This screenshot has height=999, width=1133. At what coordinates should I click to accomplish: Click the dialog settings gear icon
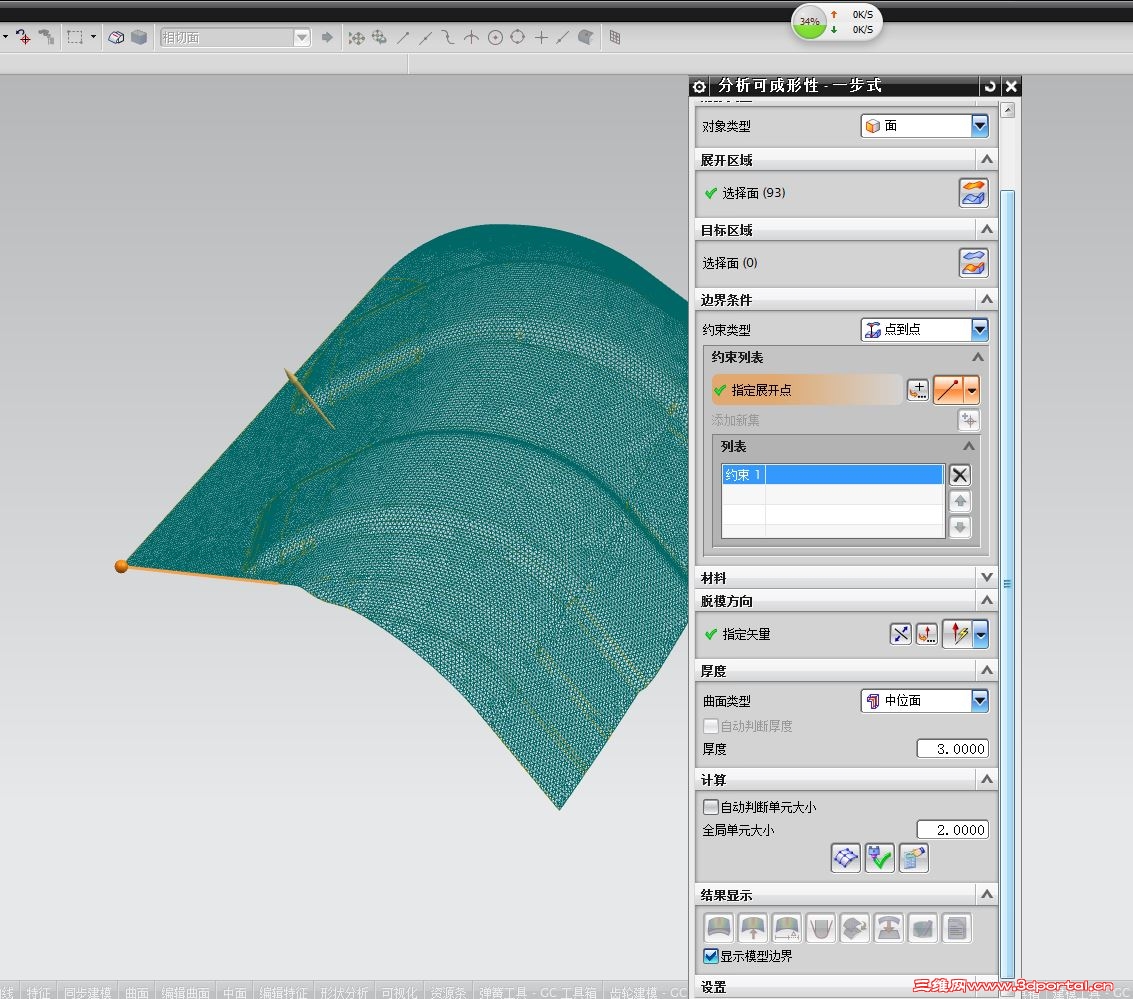[699, 87]
